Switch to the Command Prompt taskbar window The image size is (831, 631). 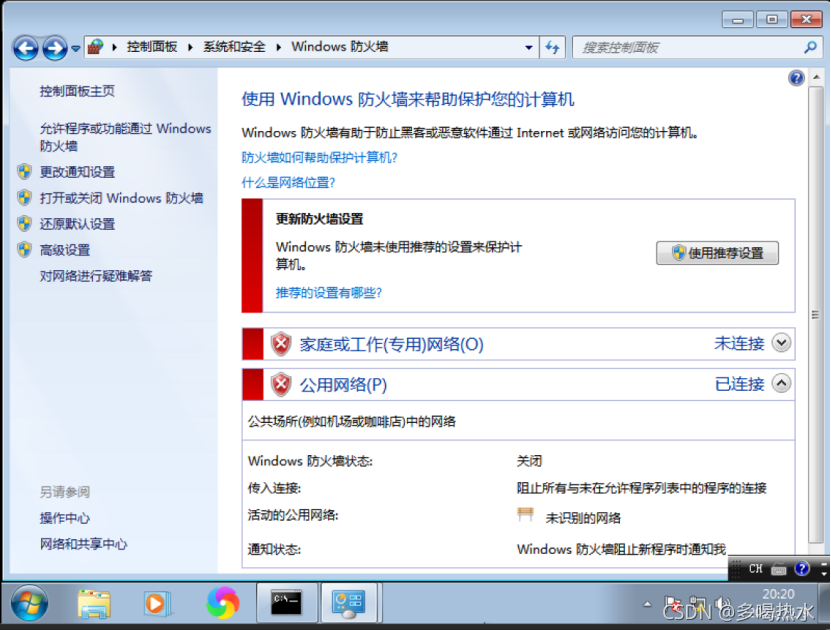pos(287,603)
